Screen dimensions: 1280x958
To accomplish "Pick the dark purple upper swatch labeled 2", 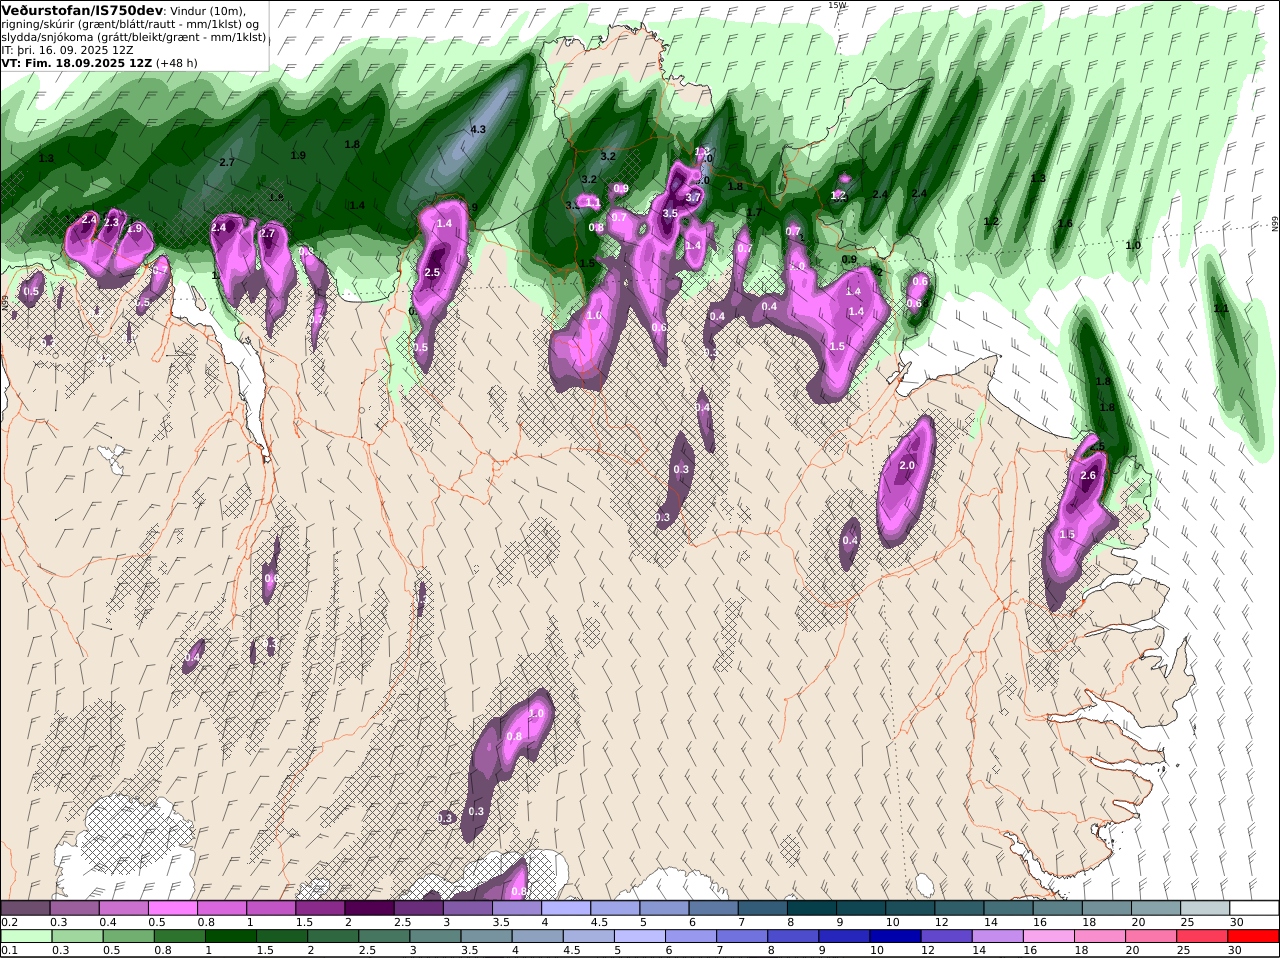I will pyautogui.click(x=368, y=907).
